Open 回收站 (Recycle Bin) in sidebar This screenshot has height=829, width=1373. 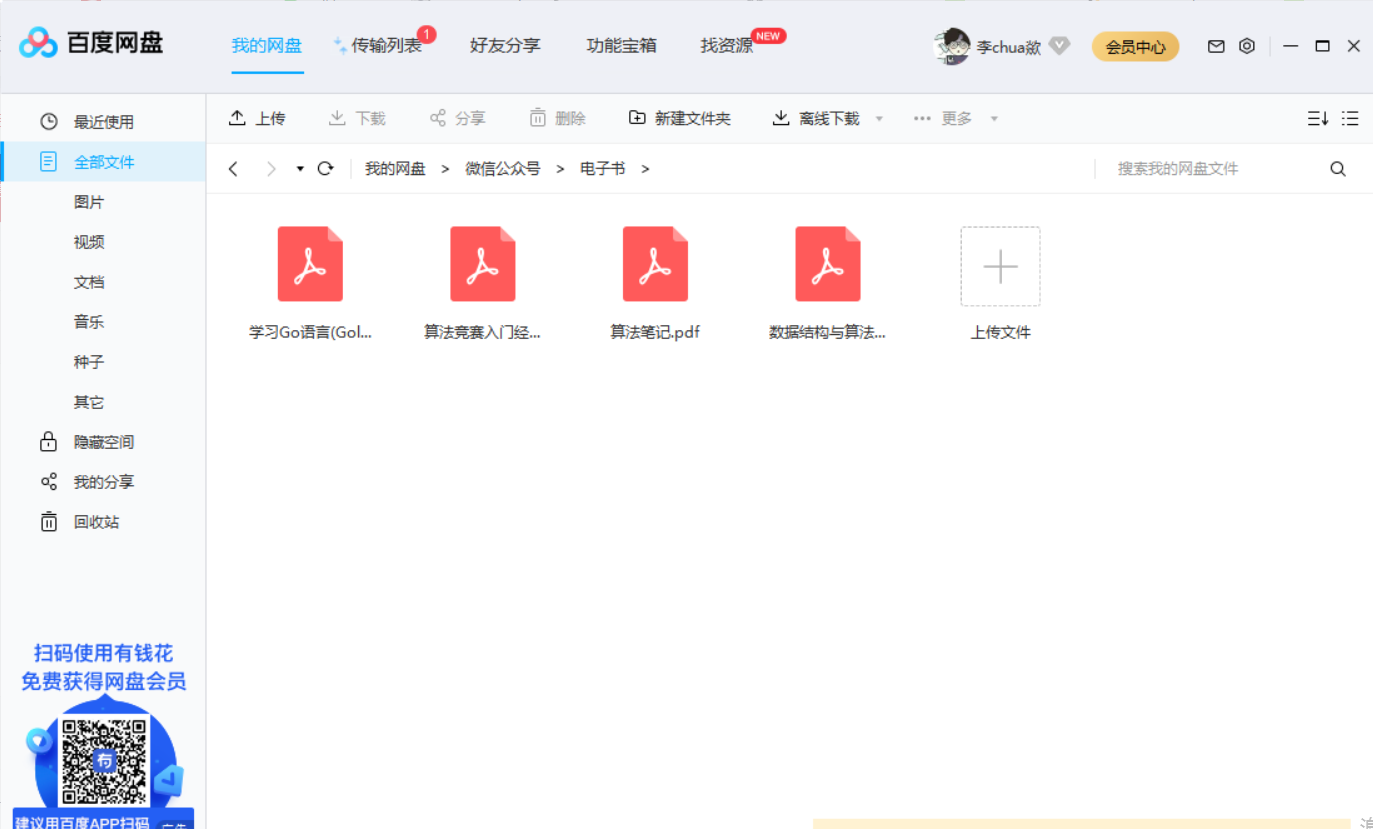coord(88,521)
